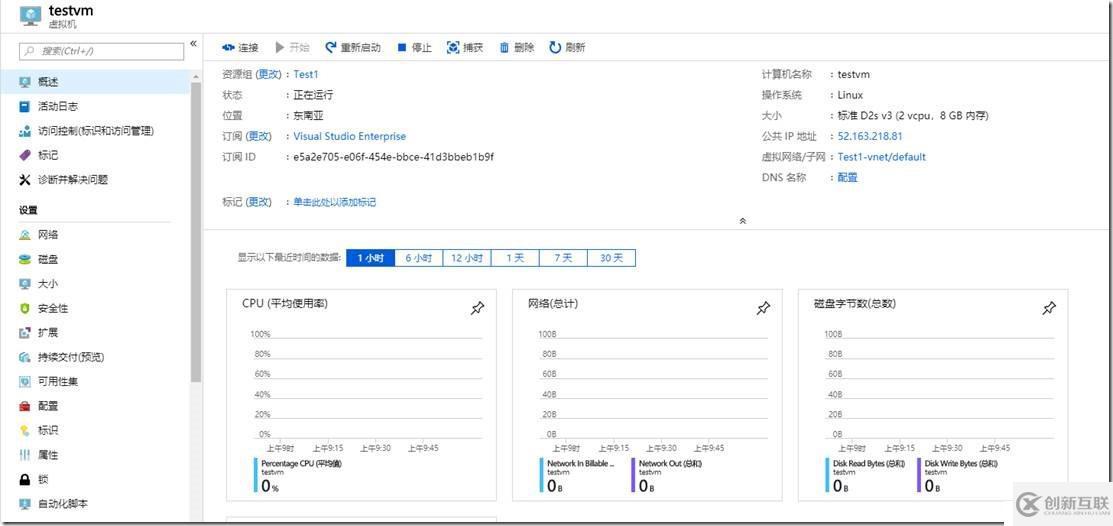Screen dimensions: 1113x526
Task: Click the Disk Read Bytes (总和) legend entry
Action: (869, 464)
